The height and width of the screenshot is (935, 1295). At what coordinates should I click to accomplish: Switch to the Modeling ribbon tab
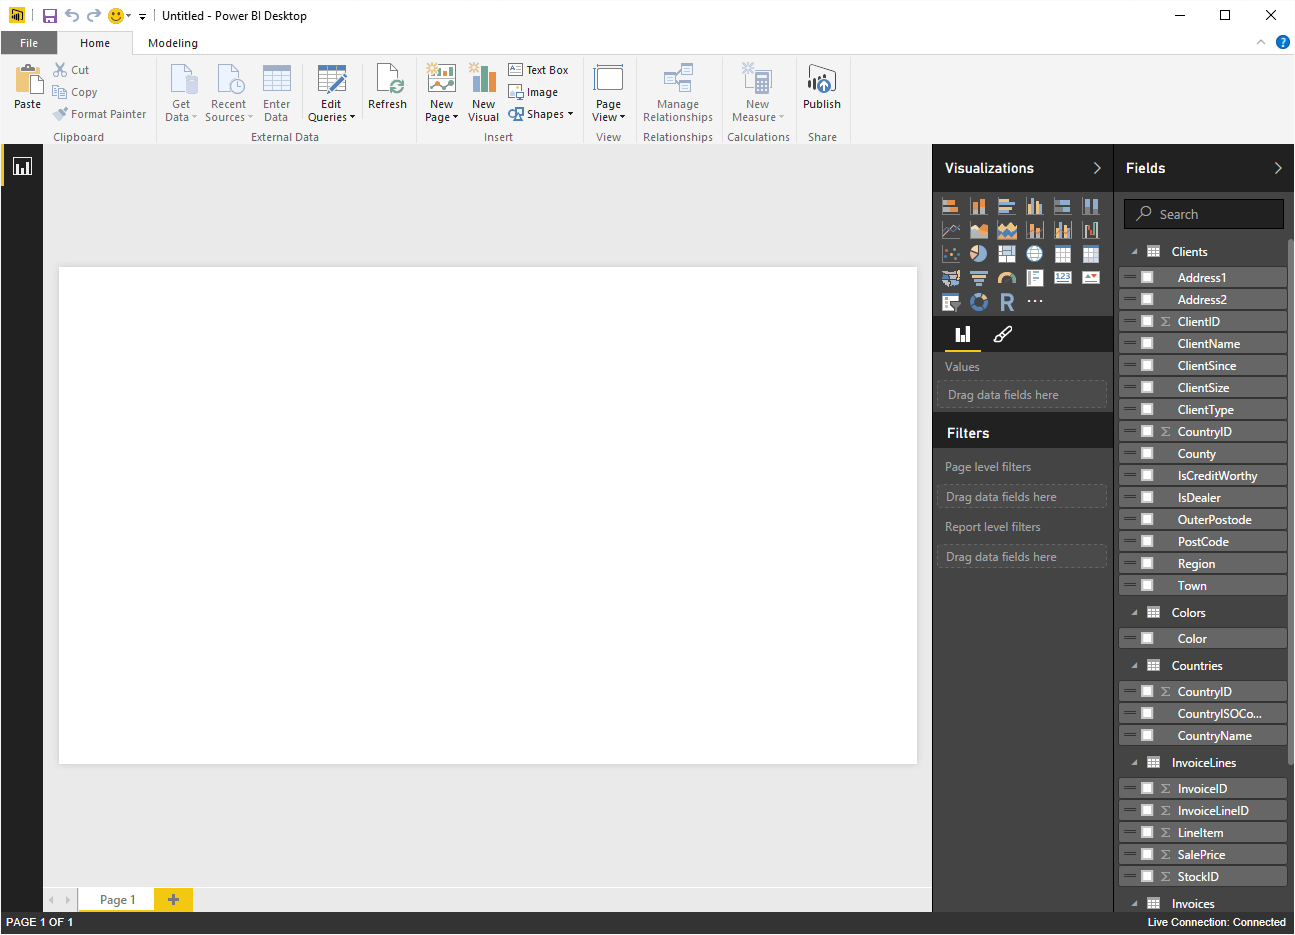173,43
